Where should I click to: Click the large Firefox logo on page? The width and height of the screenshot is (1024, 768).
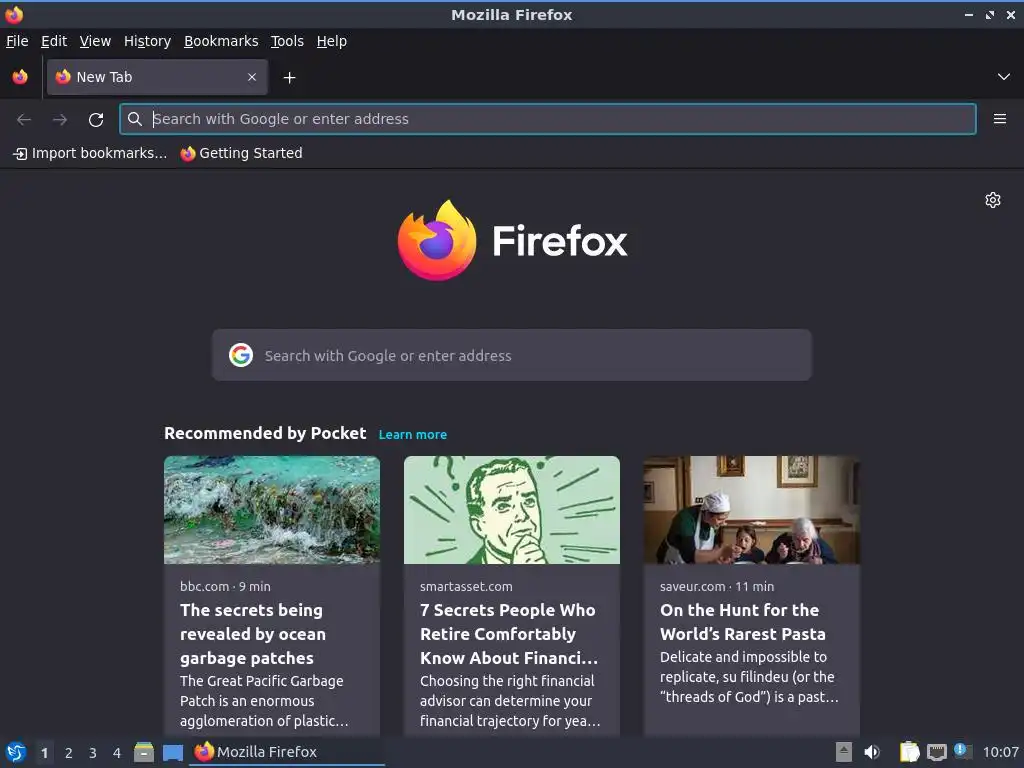click(512, 240)
